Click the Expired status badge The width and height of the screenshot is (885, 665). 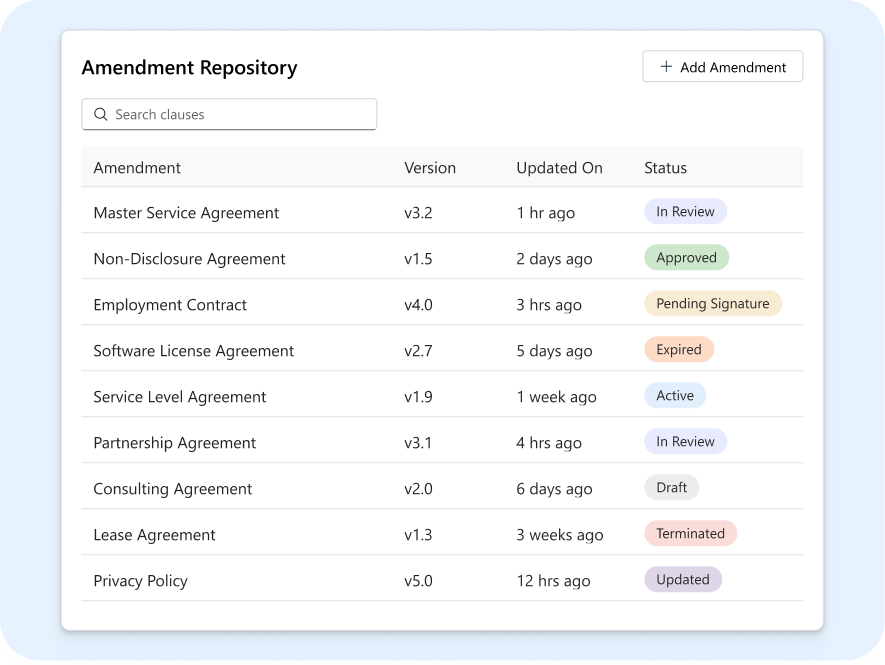(679, 349)
